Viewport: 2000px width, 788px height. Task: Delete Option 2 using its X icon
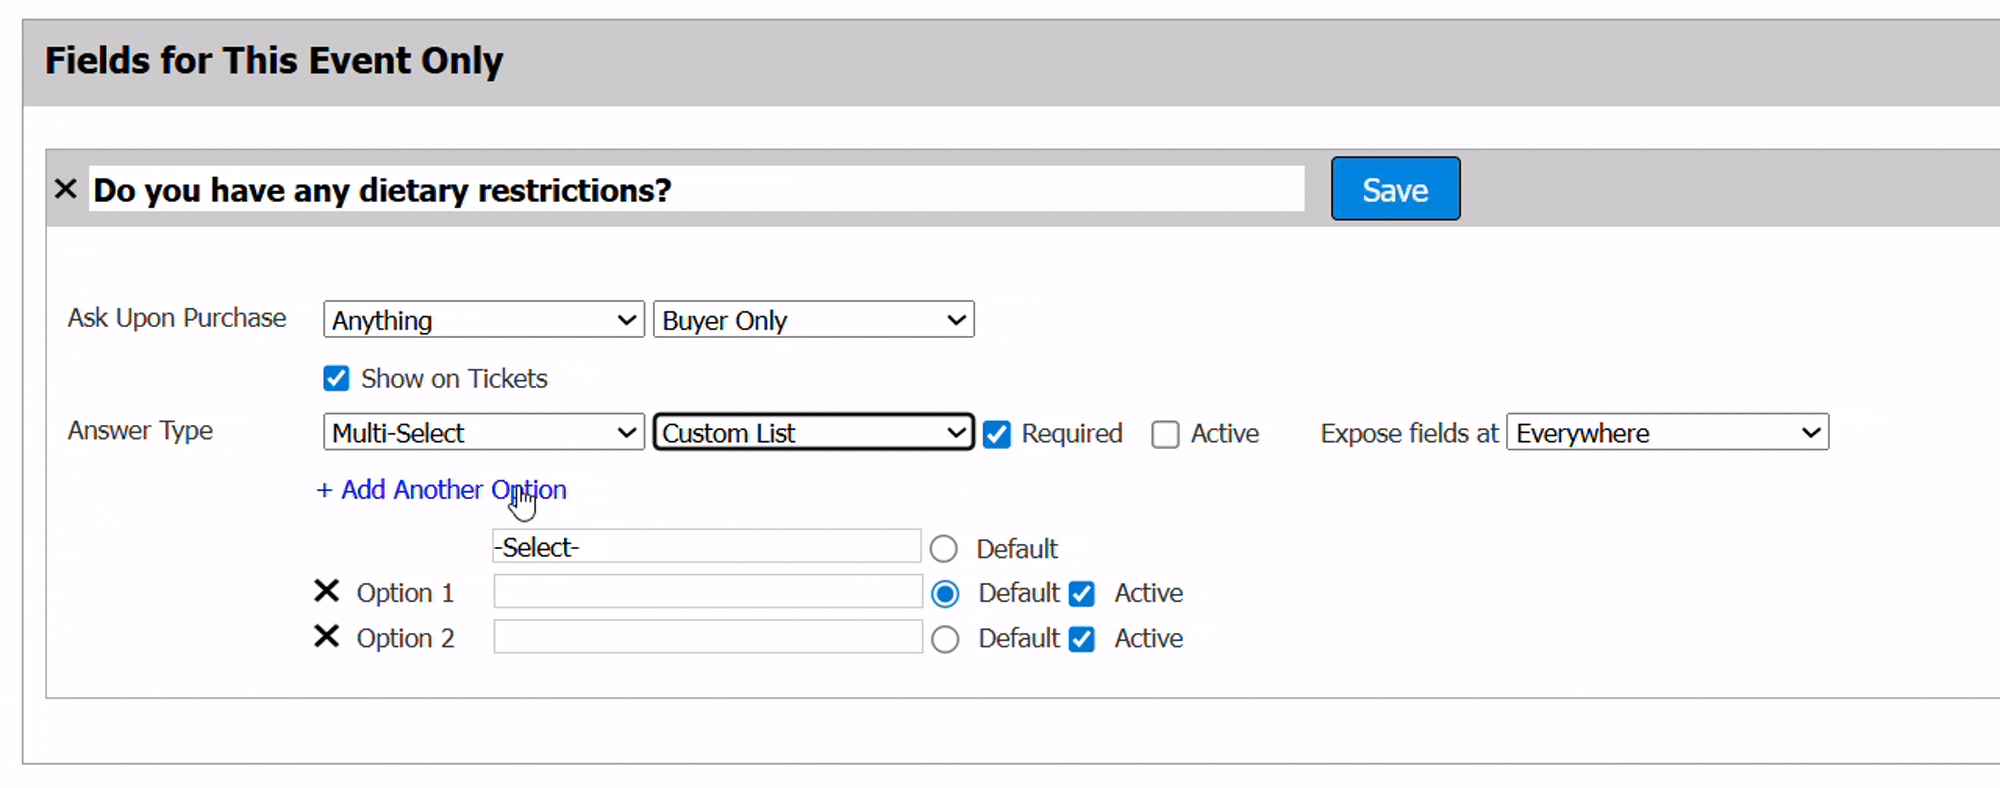(x=326, y=637)
